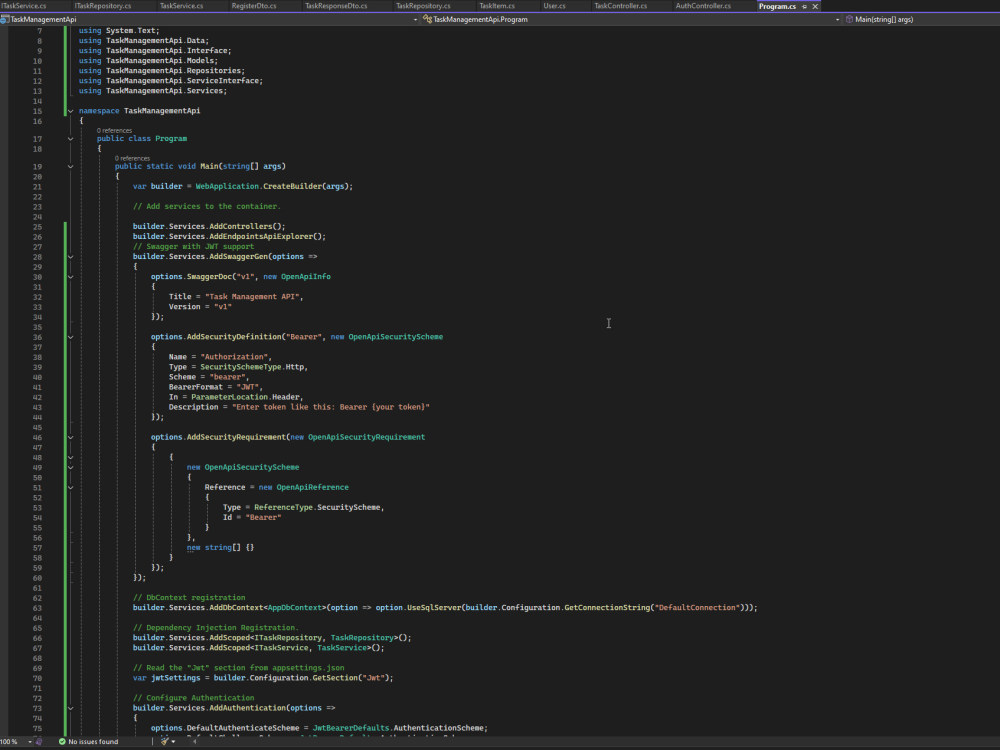Image resolution: width=1000 pixels, height=750 pixels.
Task: Open the 100 % zoom level dropdown
Action: pyautogui.click(x=30, y=742)
